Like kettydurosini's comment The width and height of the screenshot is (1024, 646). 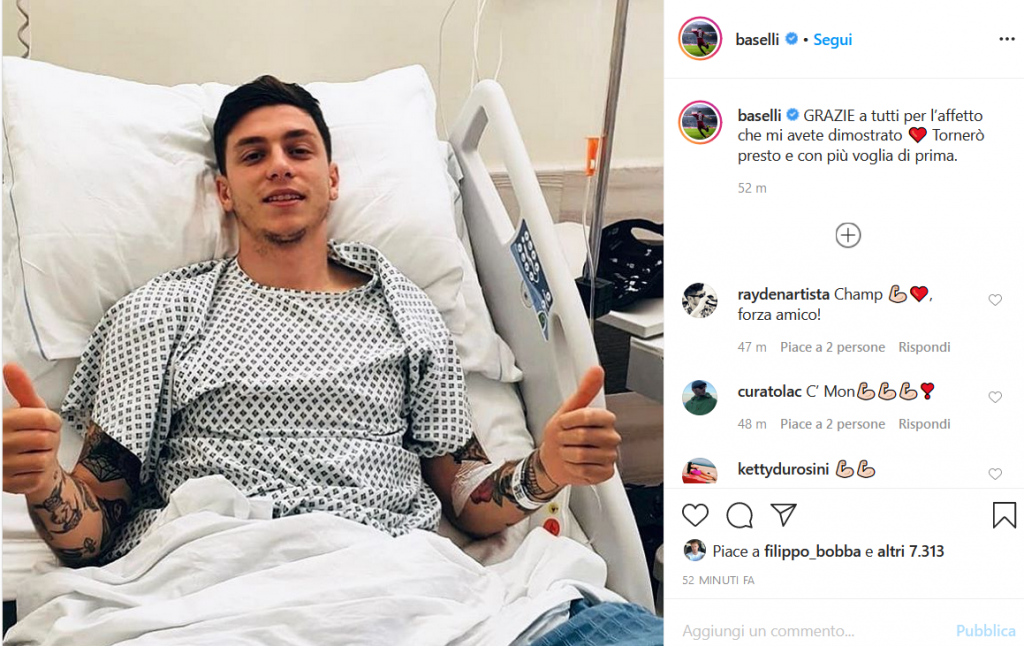pyautogui.click(x=995, y=474)
